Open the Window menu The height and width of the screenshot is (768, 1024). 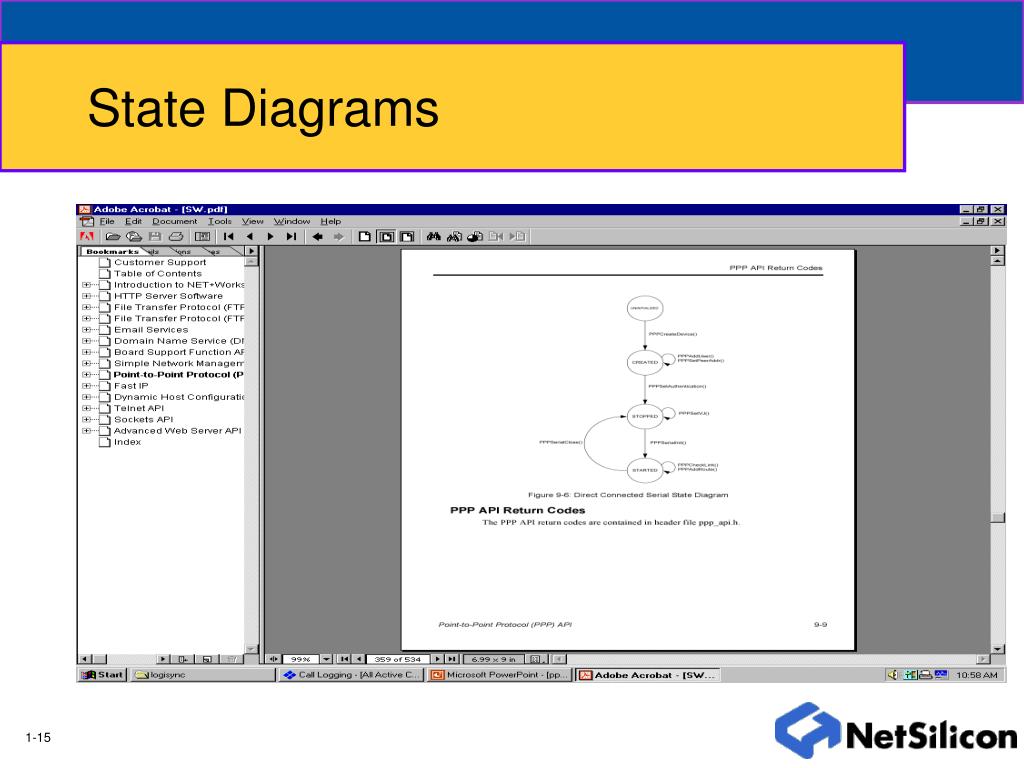[292, 221]
